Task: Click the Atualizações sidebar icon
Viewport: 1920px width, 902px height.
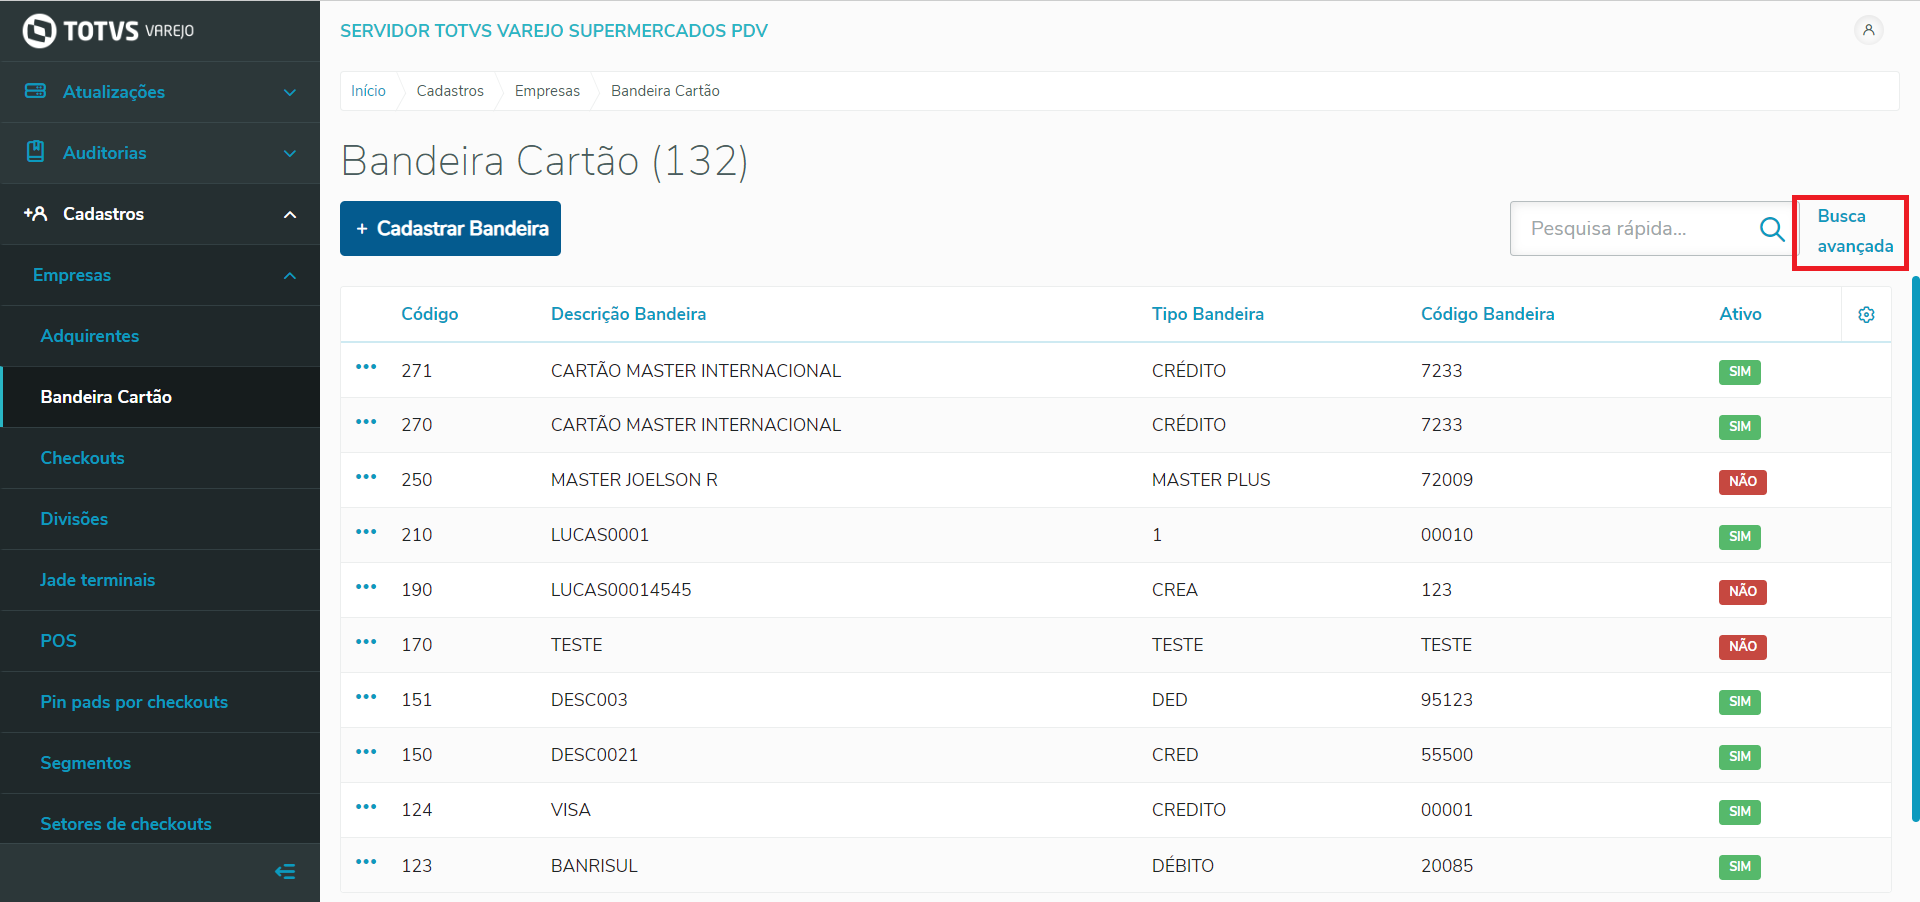Action: tap(36, 91)
